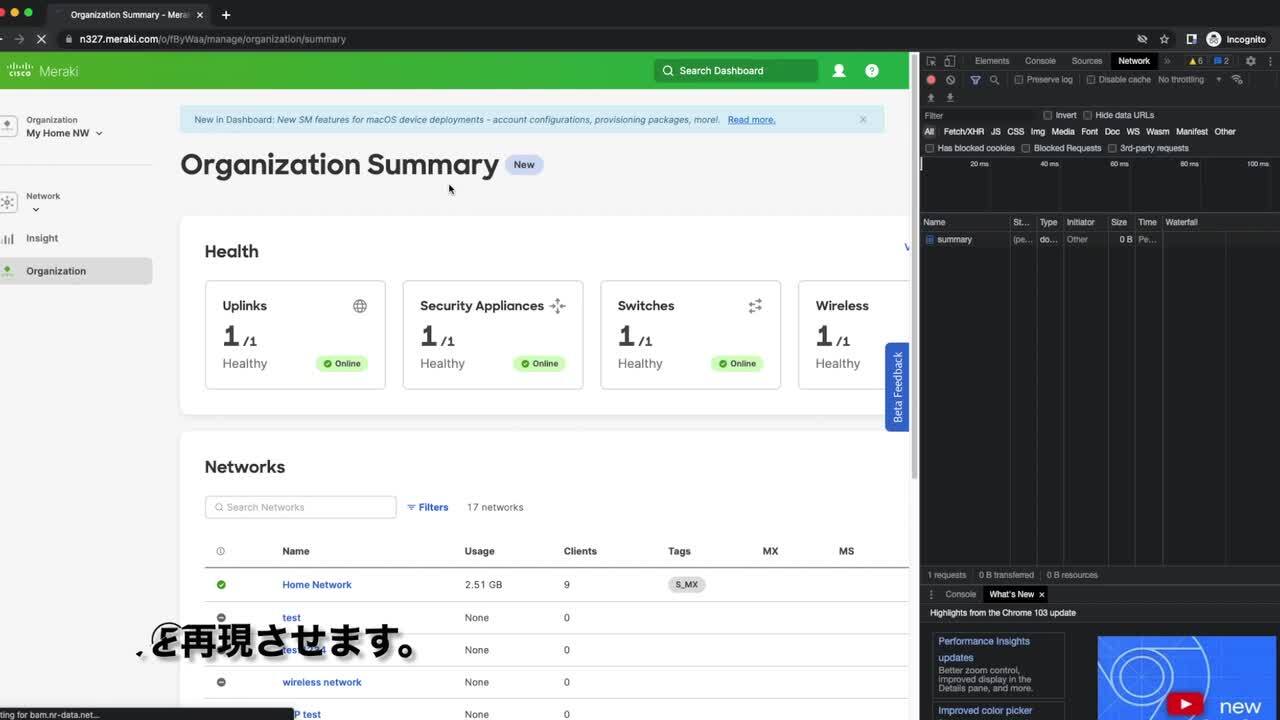Viewport: 1280px width, 720px height.
Task: Close the What's New drawer tab
Action: coord(1041,594)
